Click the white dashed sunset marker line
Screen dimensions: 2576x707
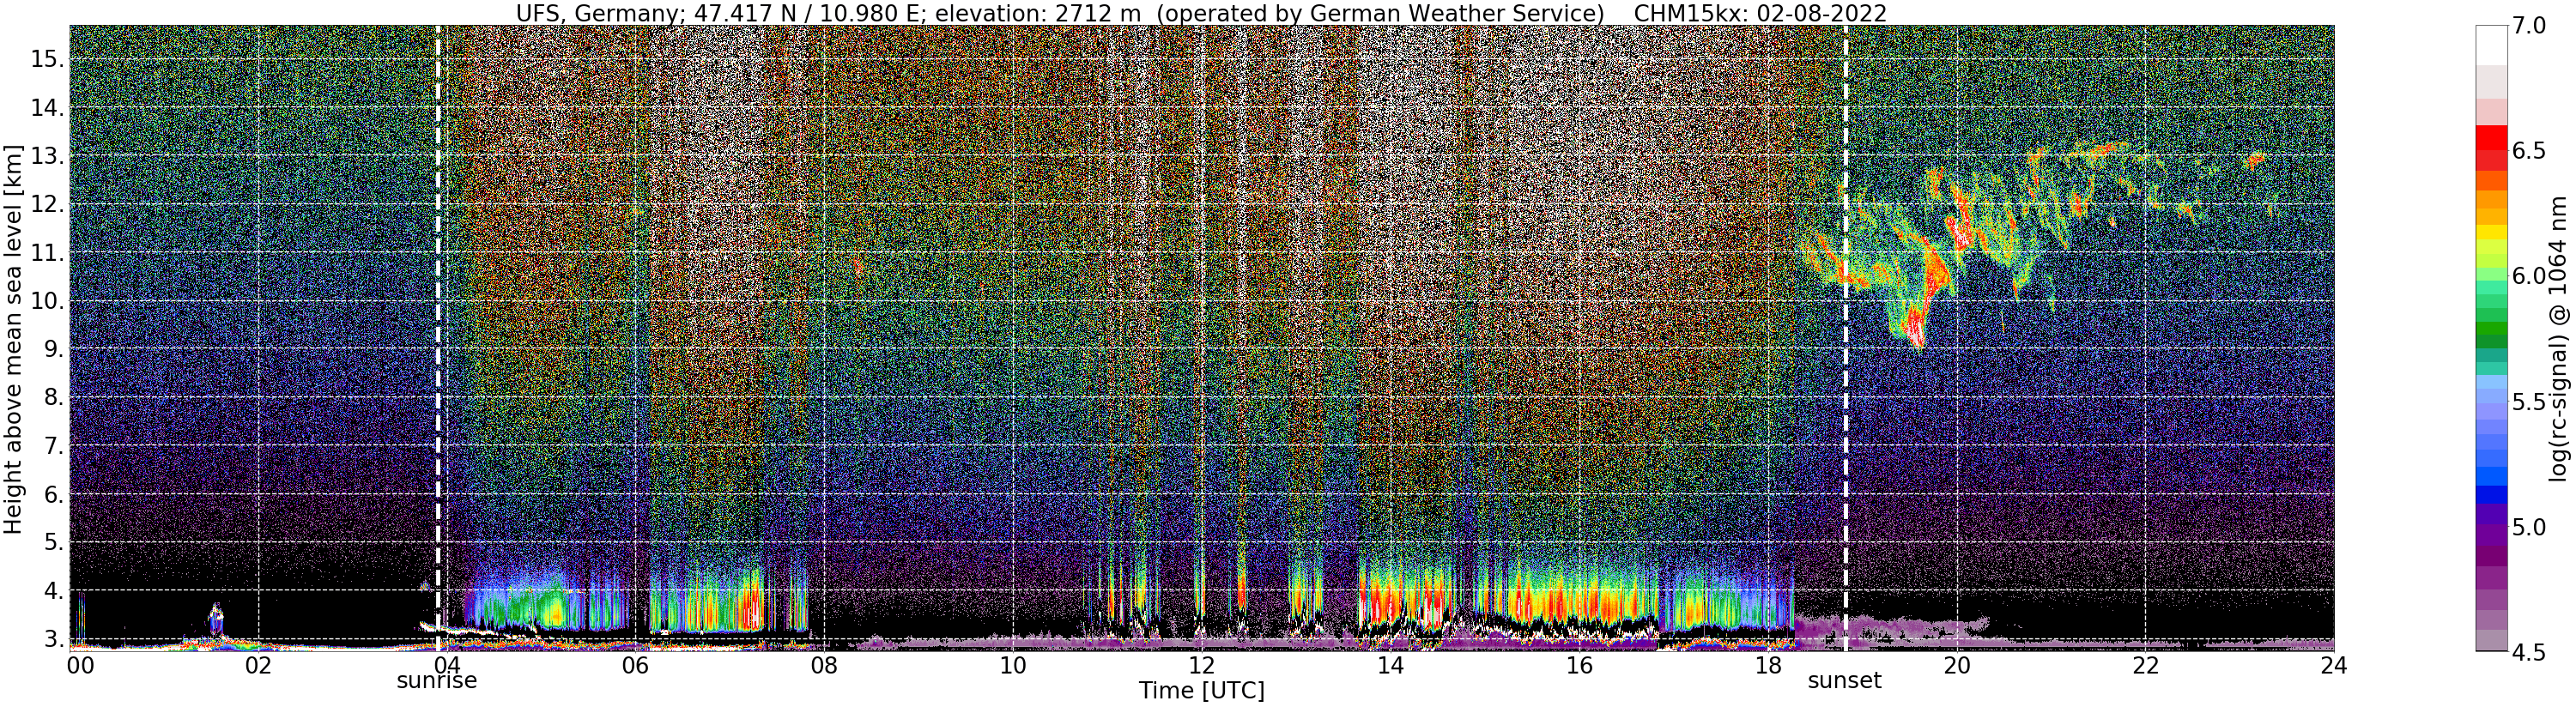(x=1846, y=337)
